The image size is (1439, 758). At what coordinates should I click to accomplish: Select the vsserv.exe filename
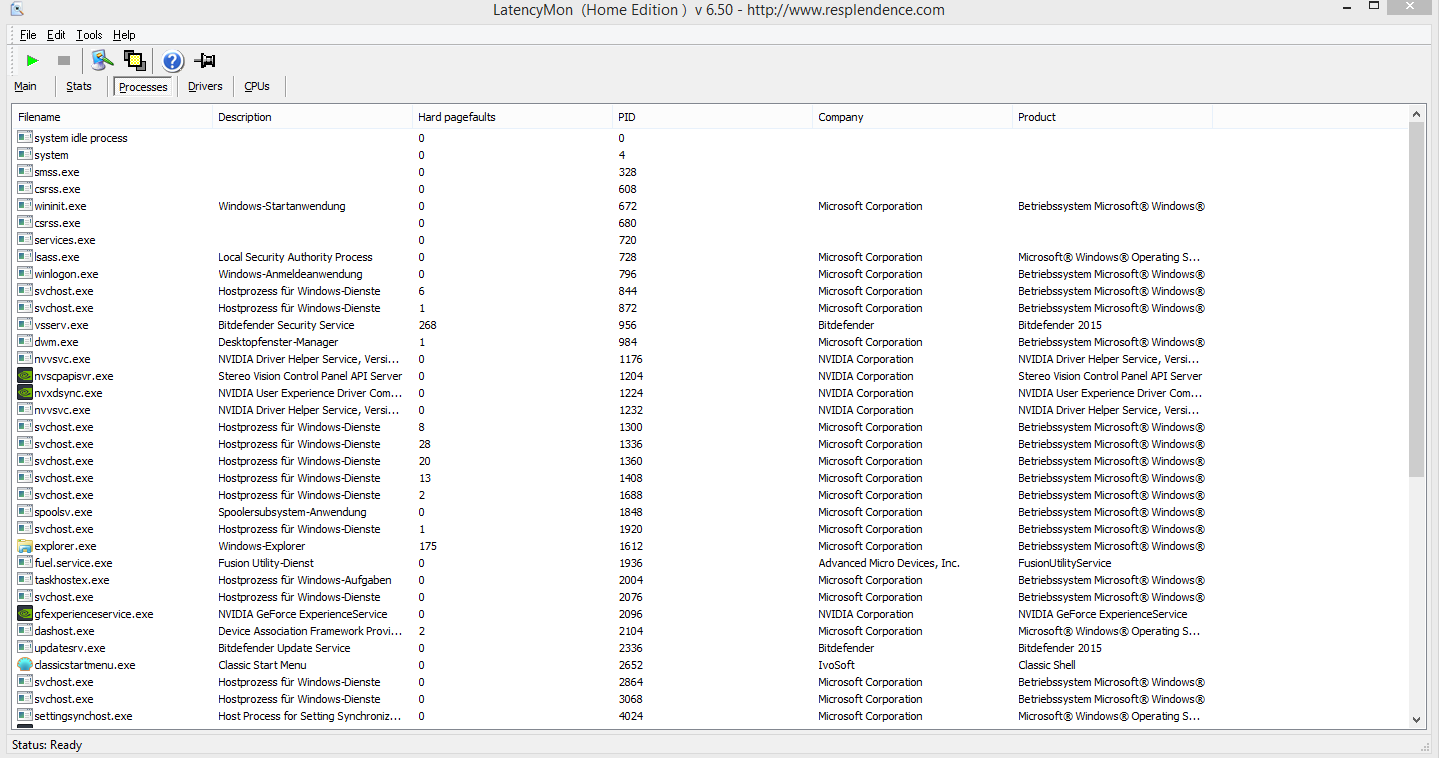[x=61, y=325]
